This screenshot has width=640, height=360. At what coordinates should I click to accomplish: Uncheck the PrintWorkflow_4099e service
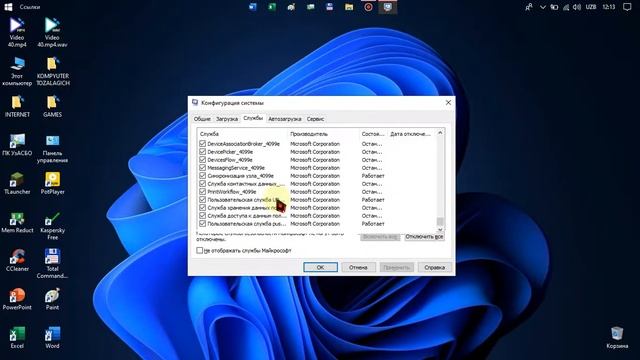click(x=202, y=192)
